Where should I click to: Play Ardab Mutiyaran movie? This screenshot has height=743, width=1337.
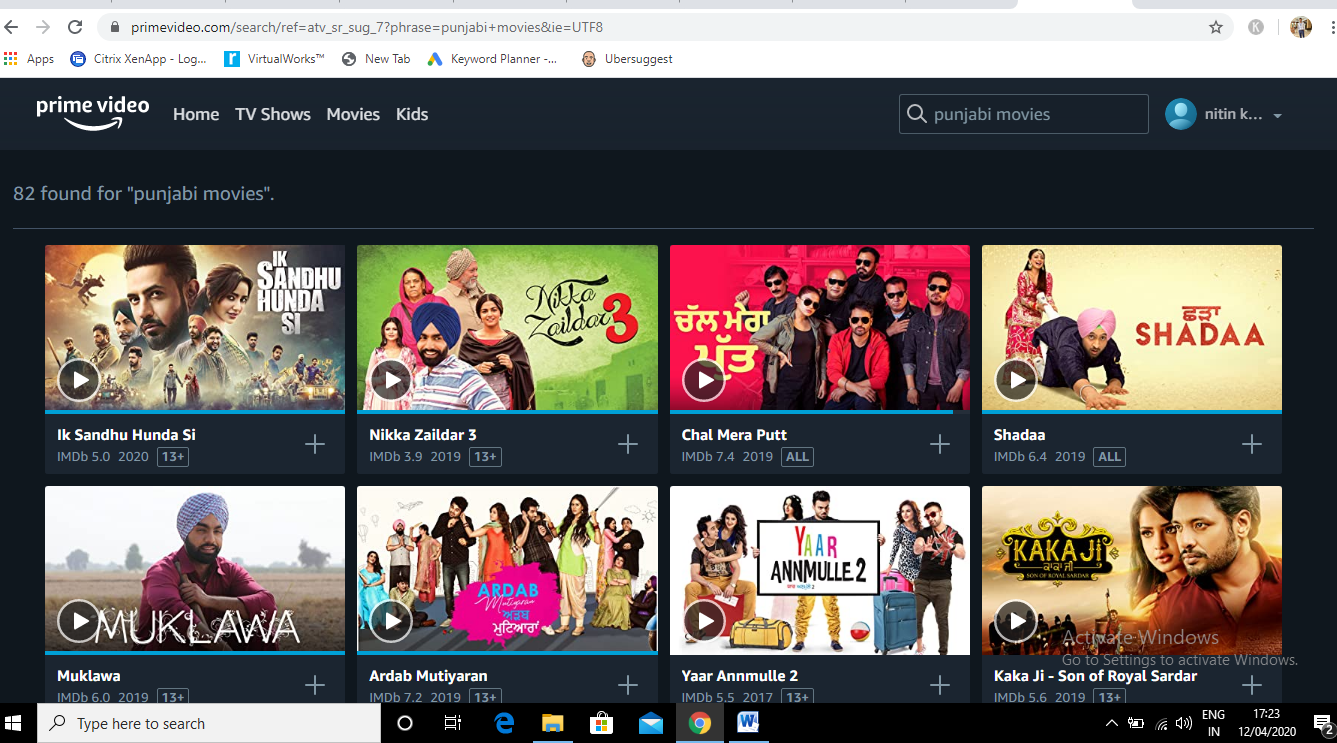(x=391, y=621)
